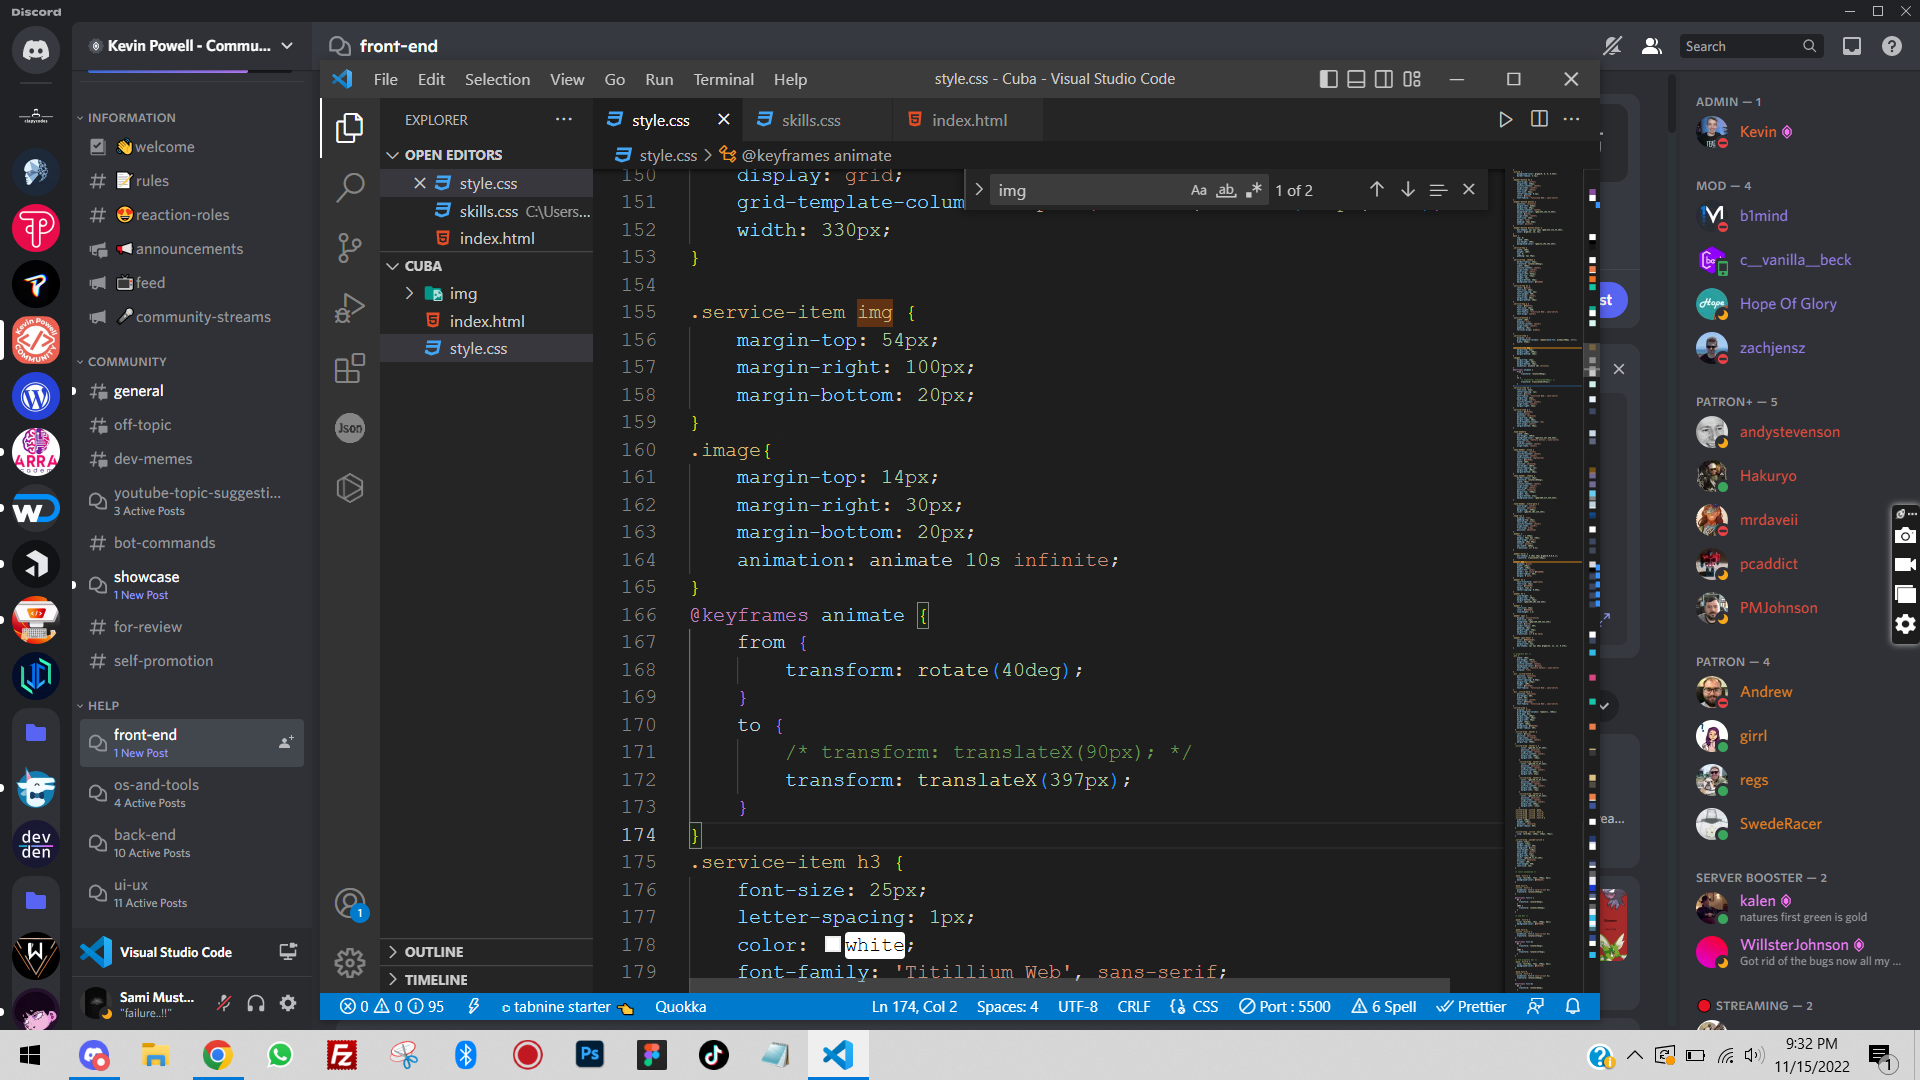Toggle Use Regular Expression in find widget
This screenshot has width=1920, height=1080.
coord(1254,190)
